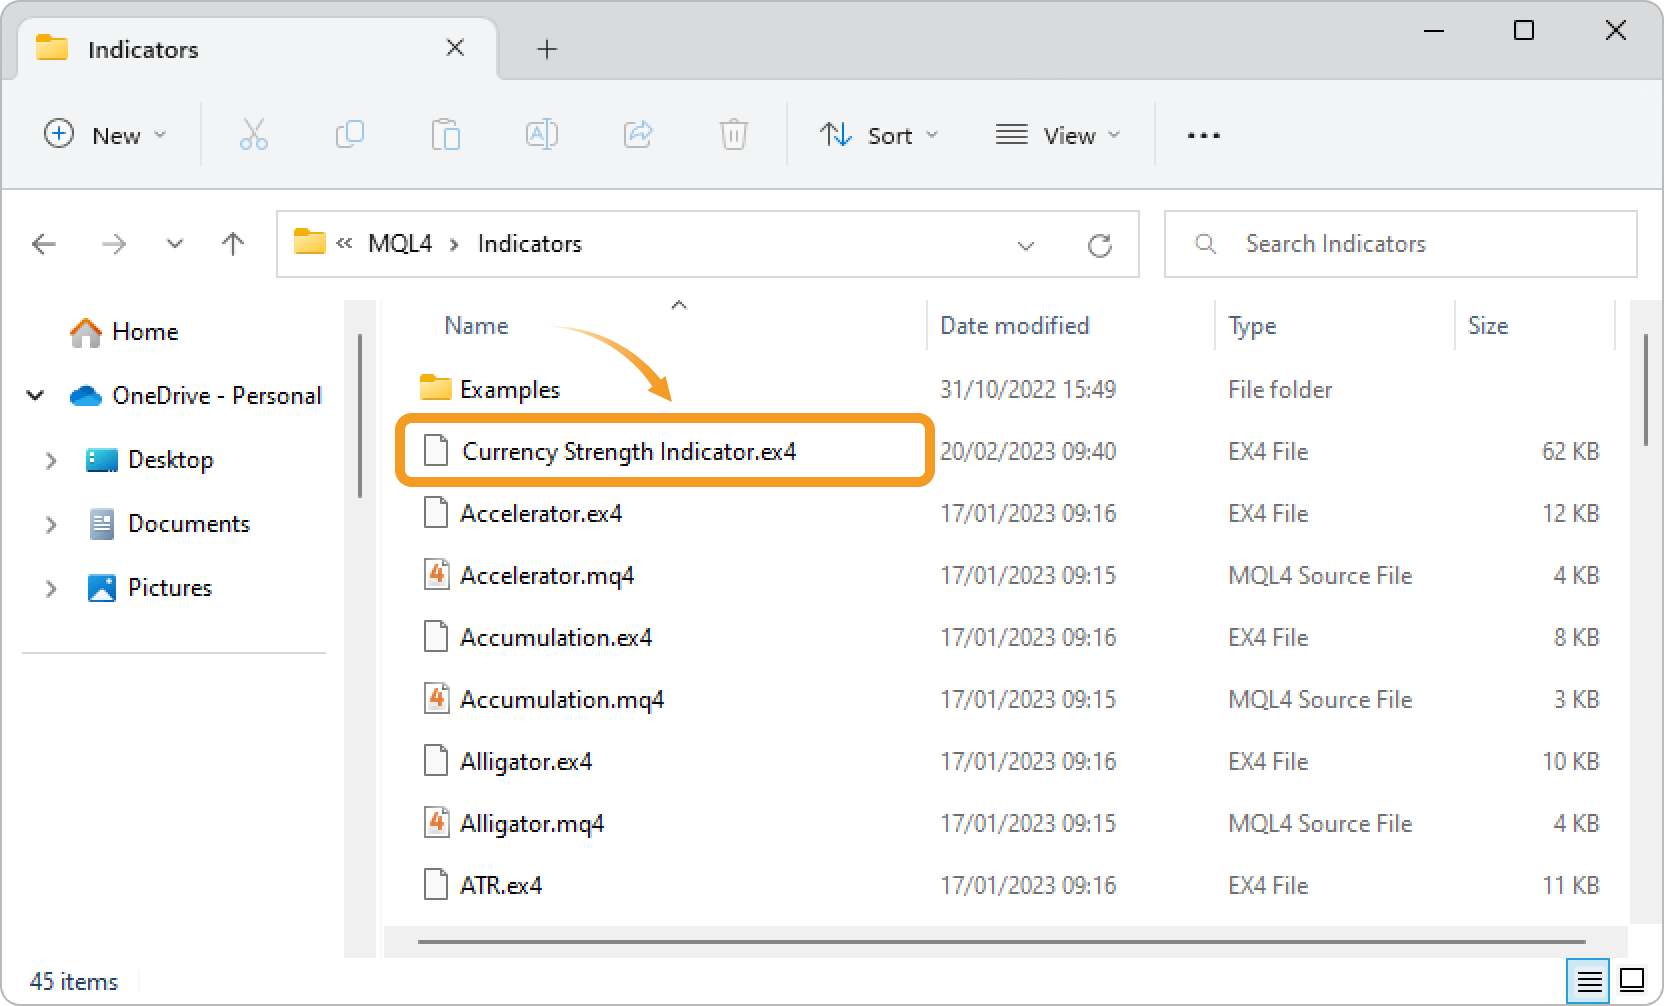Add a new tab with plus
This screenshot has width=1664, height=1006.
coord(547,49)
